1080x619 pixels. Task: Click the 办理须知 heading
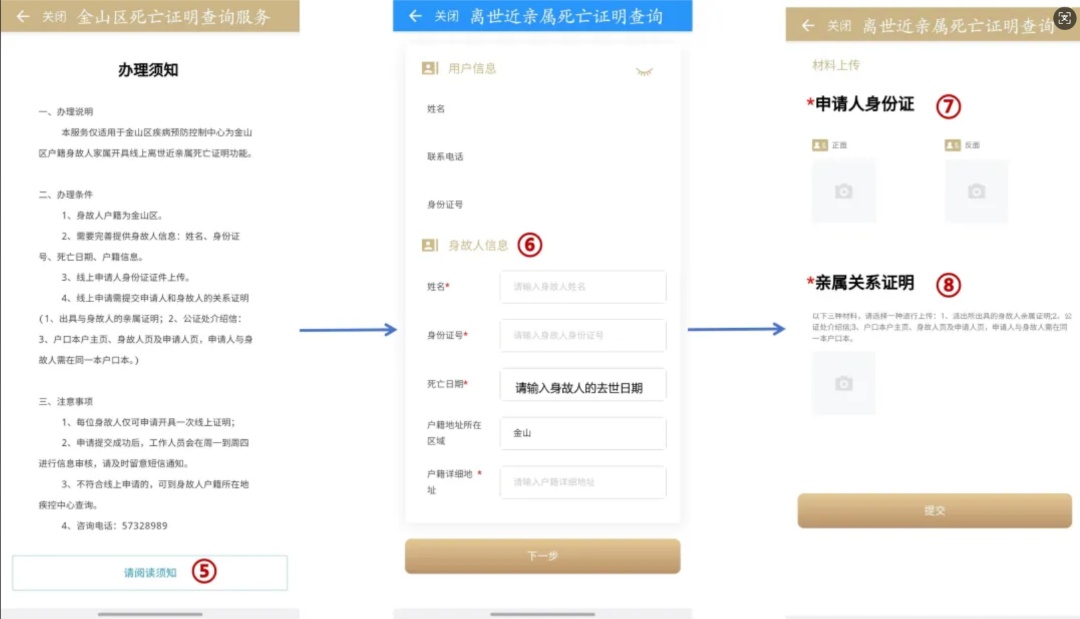148,70
